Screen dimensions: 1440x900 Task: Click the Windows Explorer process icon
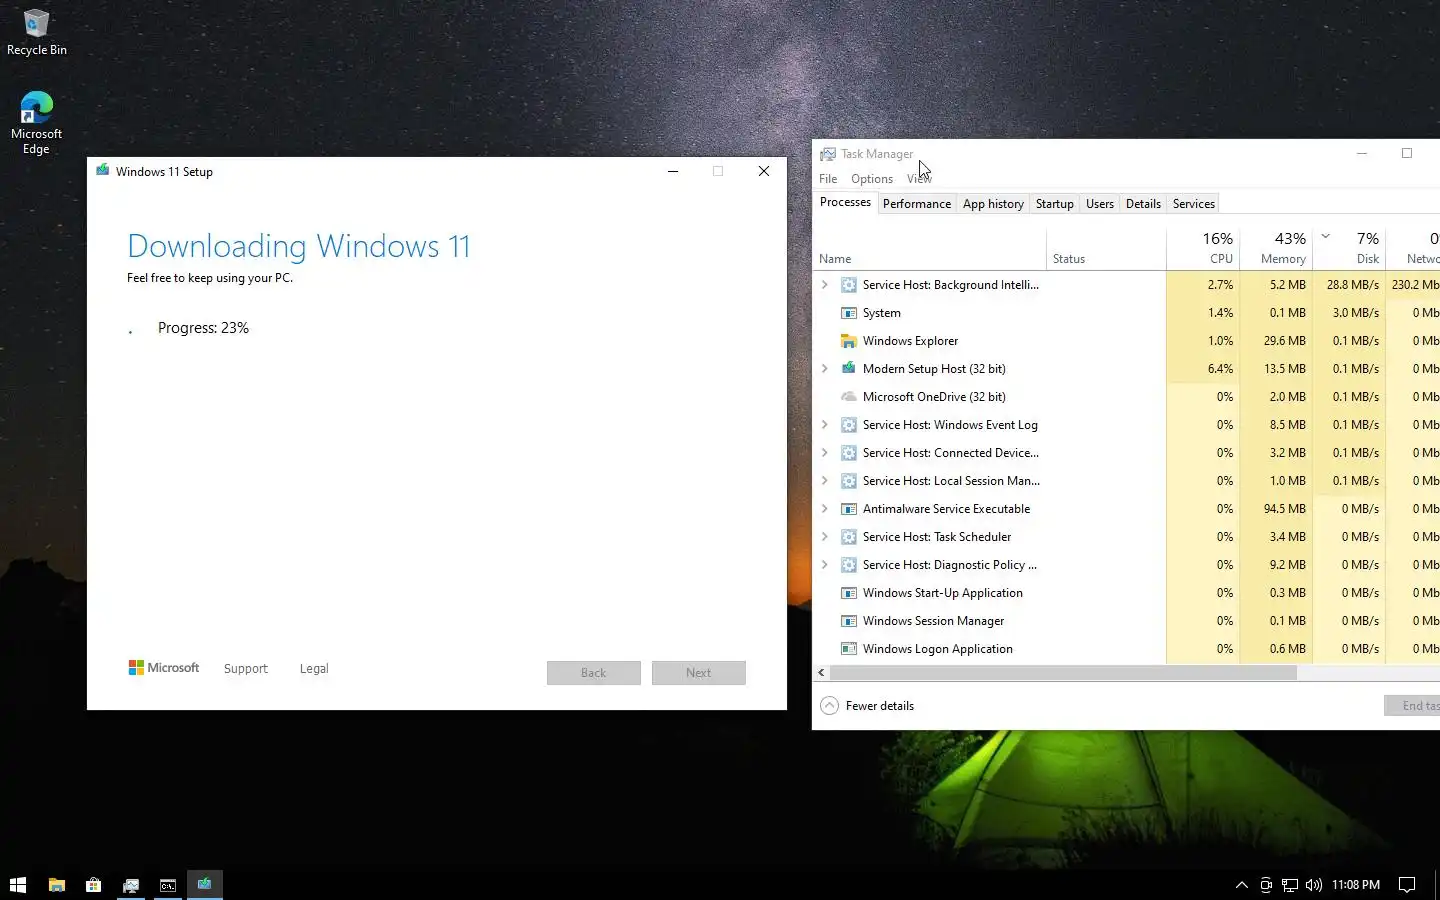[848, 341]
